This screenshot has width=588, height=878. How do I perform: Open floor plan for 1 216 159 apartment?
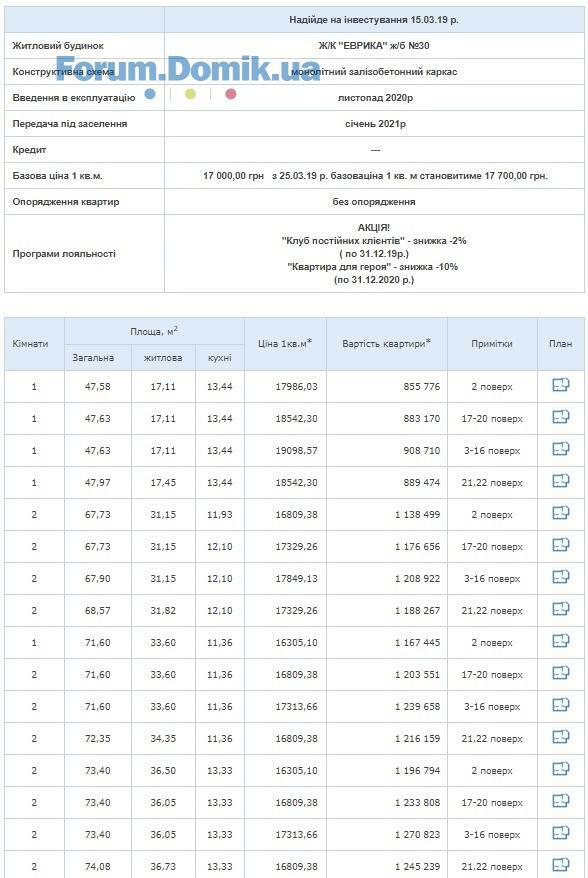click(x=561, y=736)
